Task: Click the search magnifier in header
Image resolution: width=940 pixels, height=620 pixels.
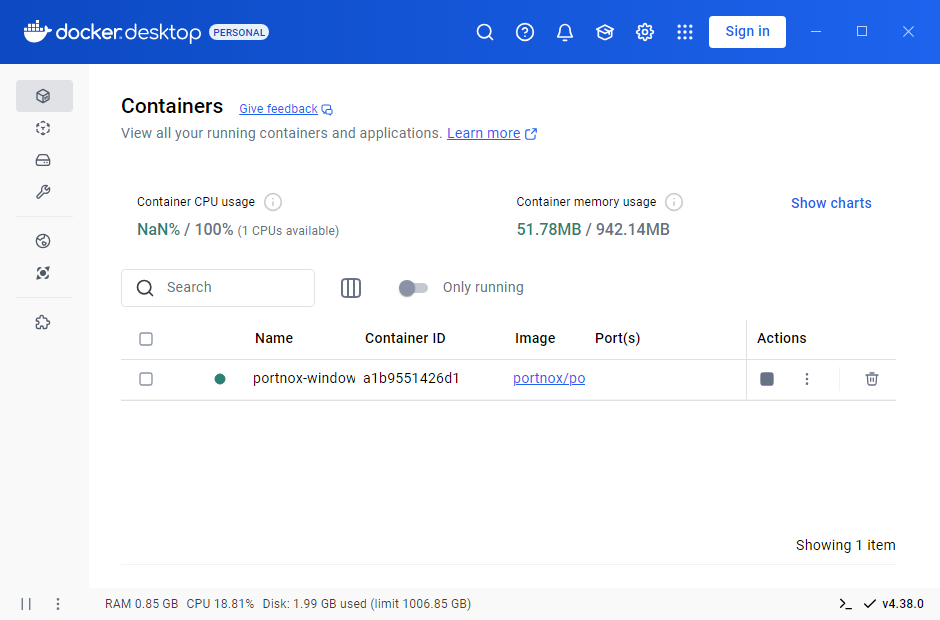Action: click(485, 32)
